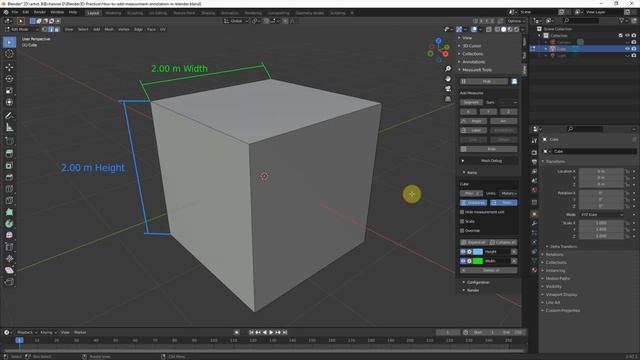Toggle visibility of Height measure
The height and width of the screenshot is (360, 640).
point(463,252)
